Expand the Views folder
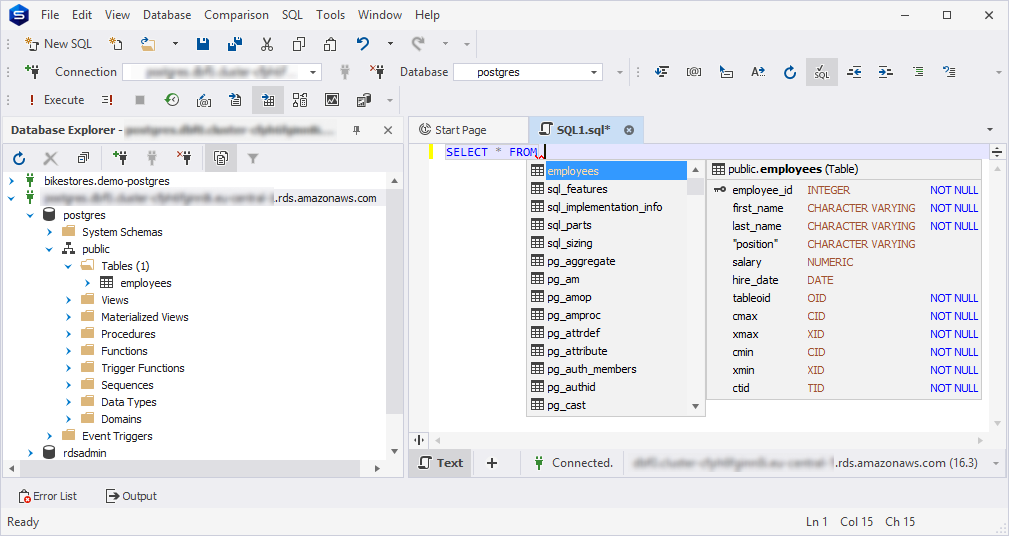The width and height of the screenshot is (1009, 536). 68,300
